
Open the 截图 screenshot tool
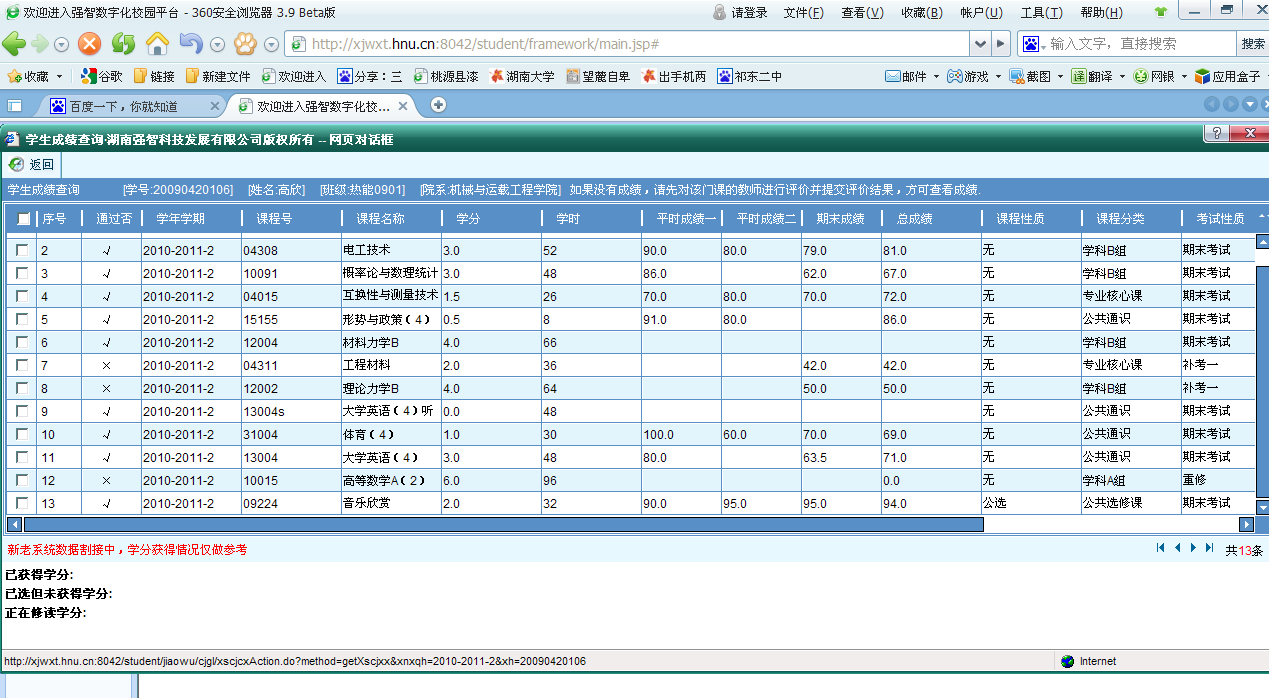(1030, 76)
